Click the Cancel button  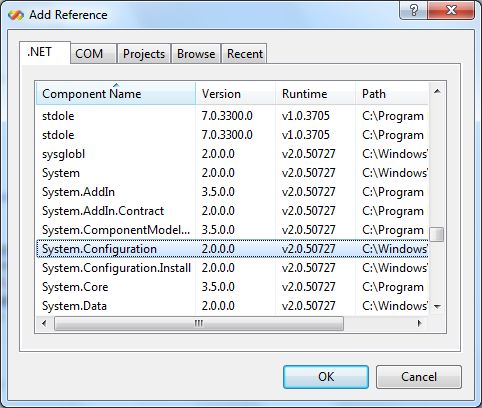click(x=419, y=377)
